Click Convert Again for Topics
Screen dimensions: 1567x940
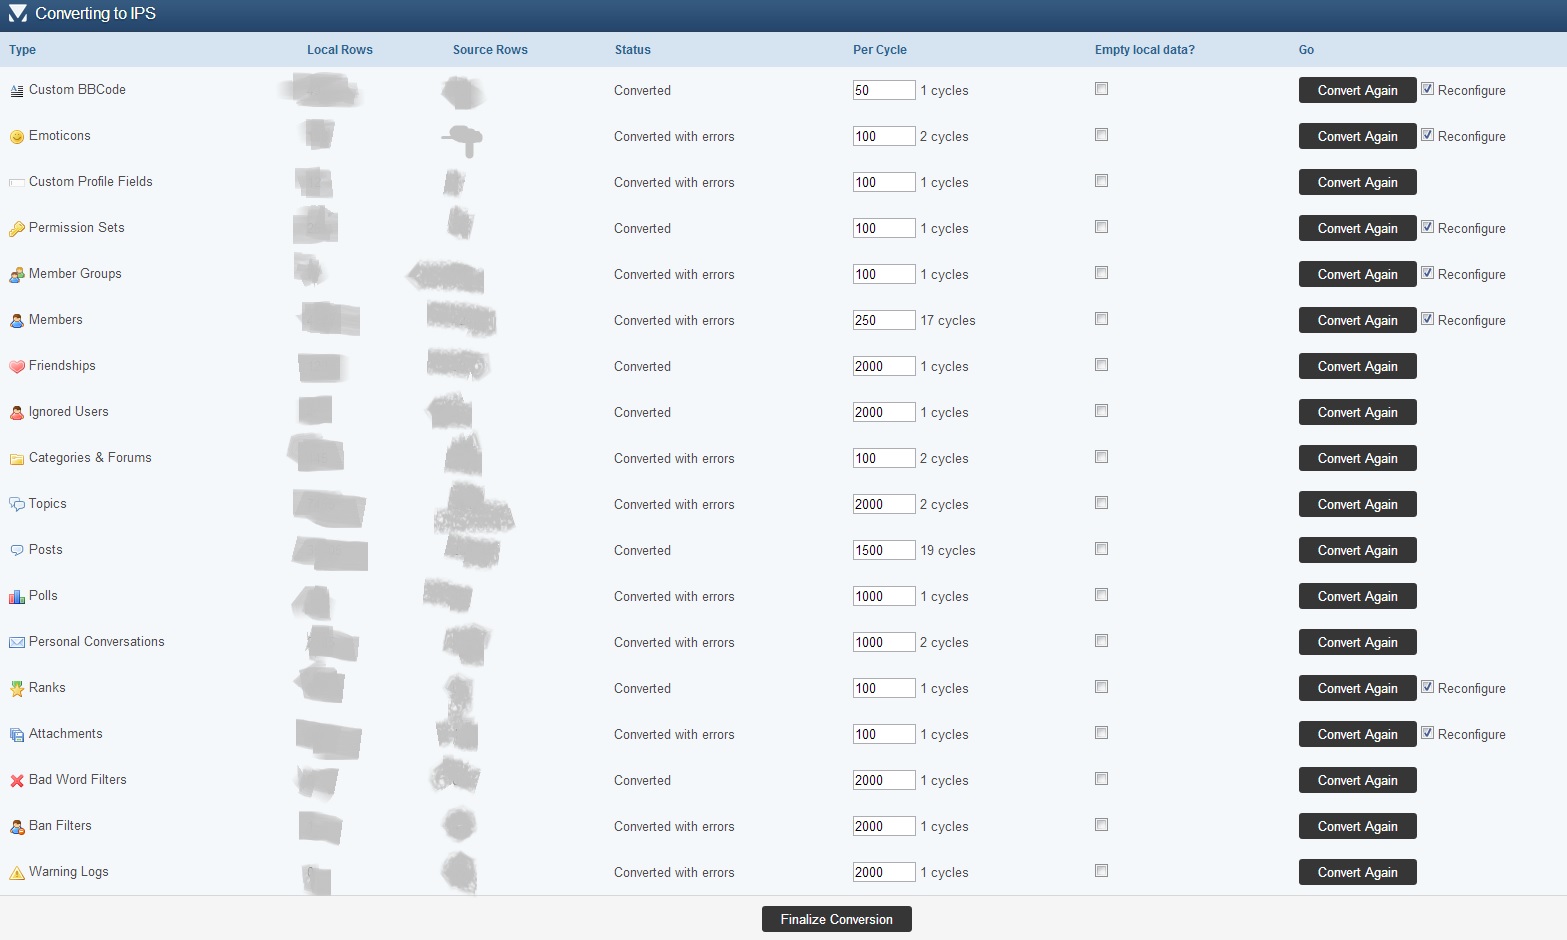click(x=1357, y=504)
